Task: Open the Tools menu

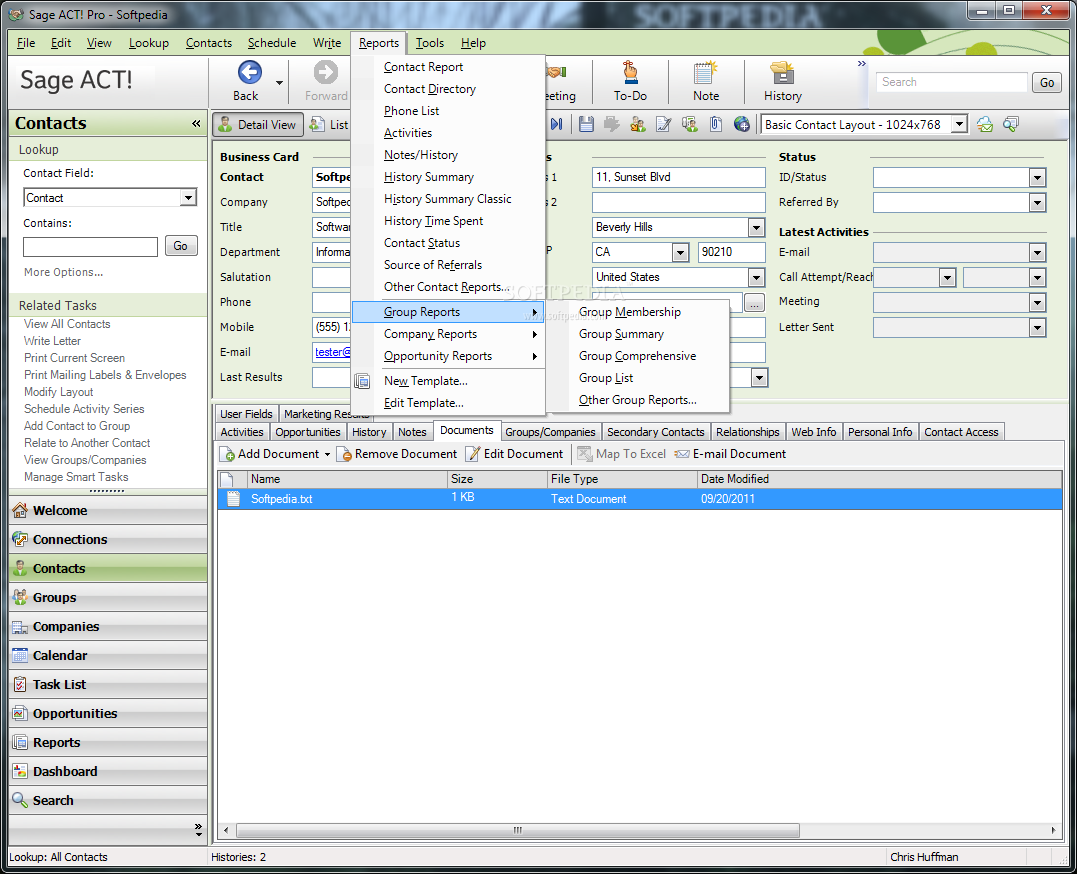Action: click(429, 43)
